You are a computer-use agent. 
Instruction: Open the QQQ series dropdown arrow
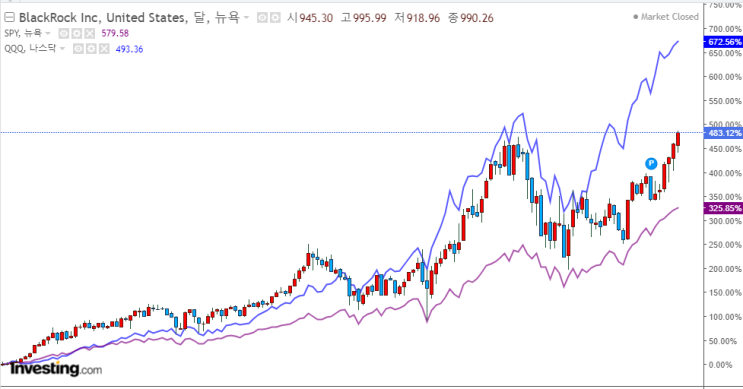[62, 49]
